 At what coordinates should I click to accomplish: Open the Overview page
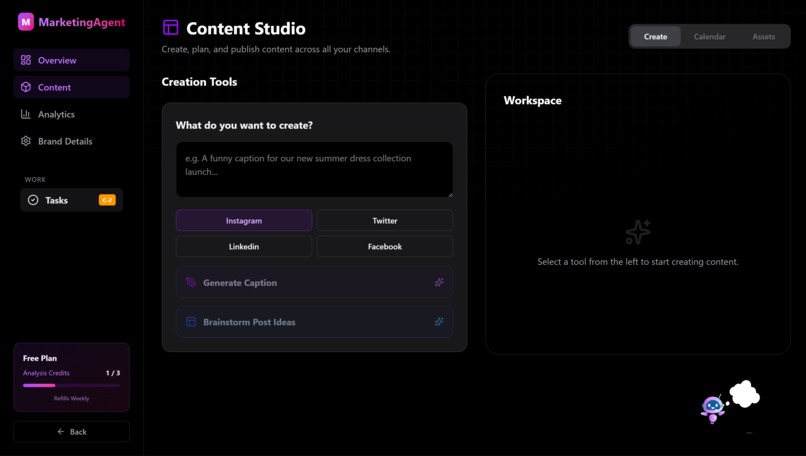coord(71,60)
